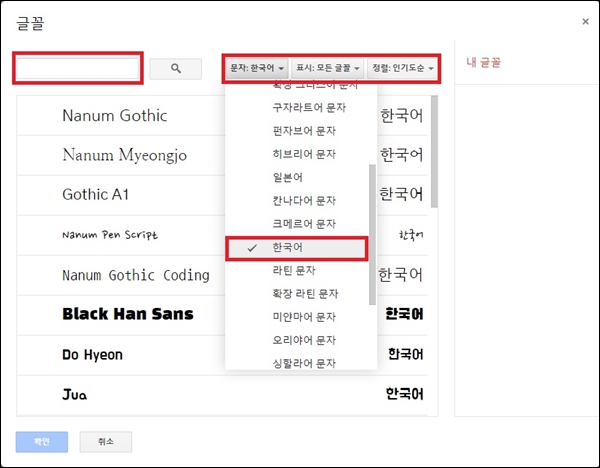Image resolution: width=600 pixels, height=468 pixels.
Task: Select the Gothic A1 font row
Action: [x=222, y=195]
